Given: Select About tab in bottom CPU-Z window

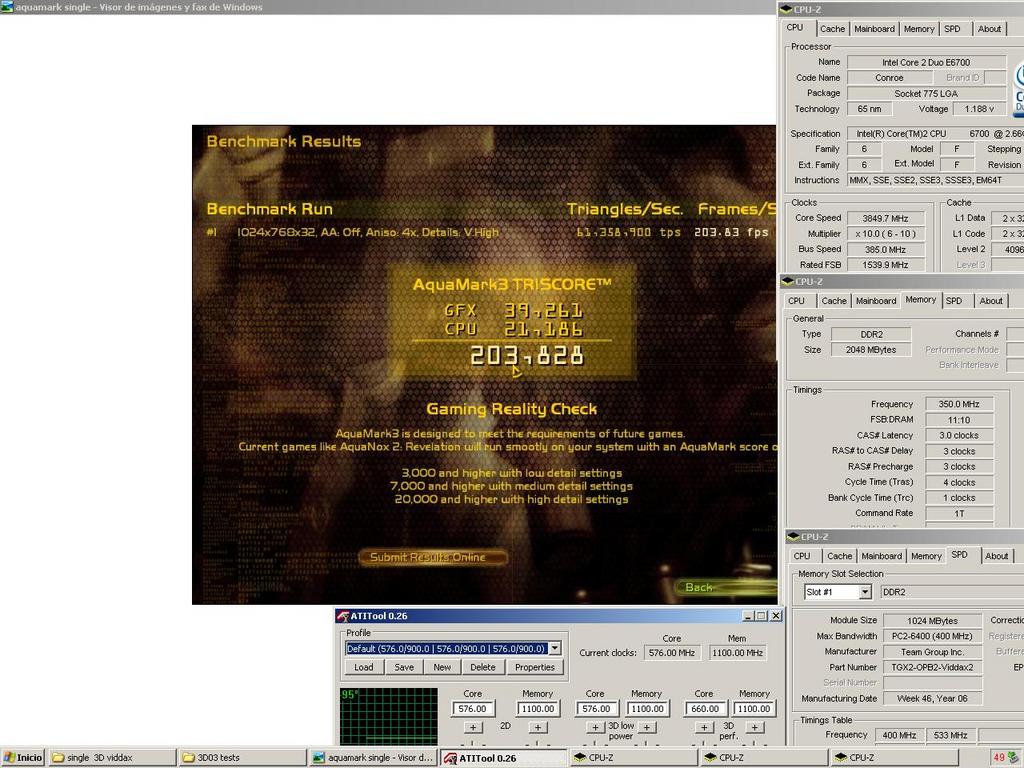Looking at the screenshot, I should pos(997,556).
